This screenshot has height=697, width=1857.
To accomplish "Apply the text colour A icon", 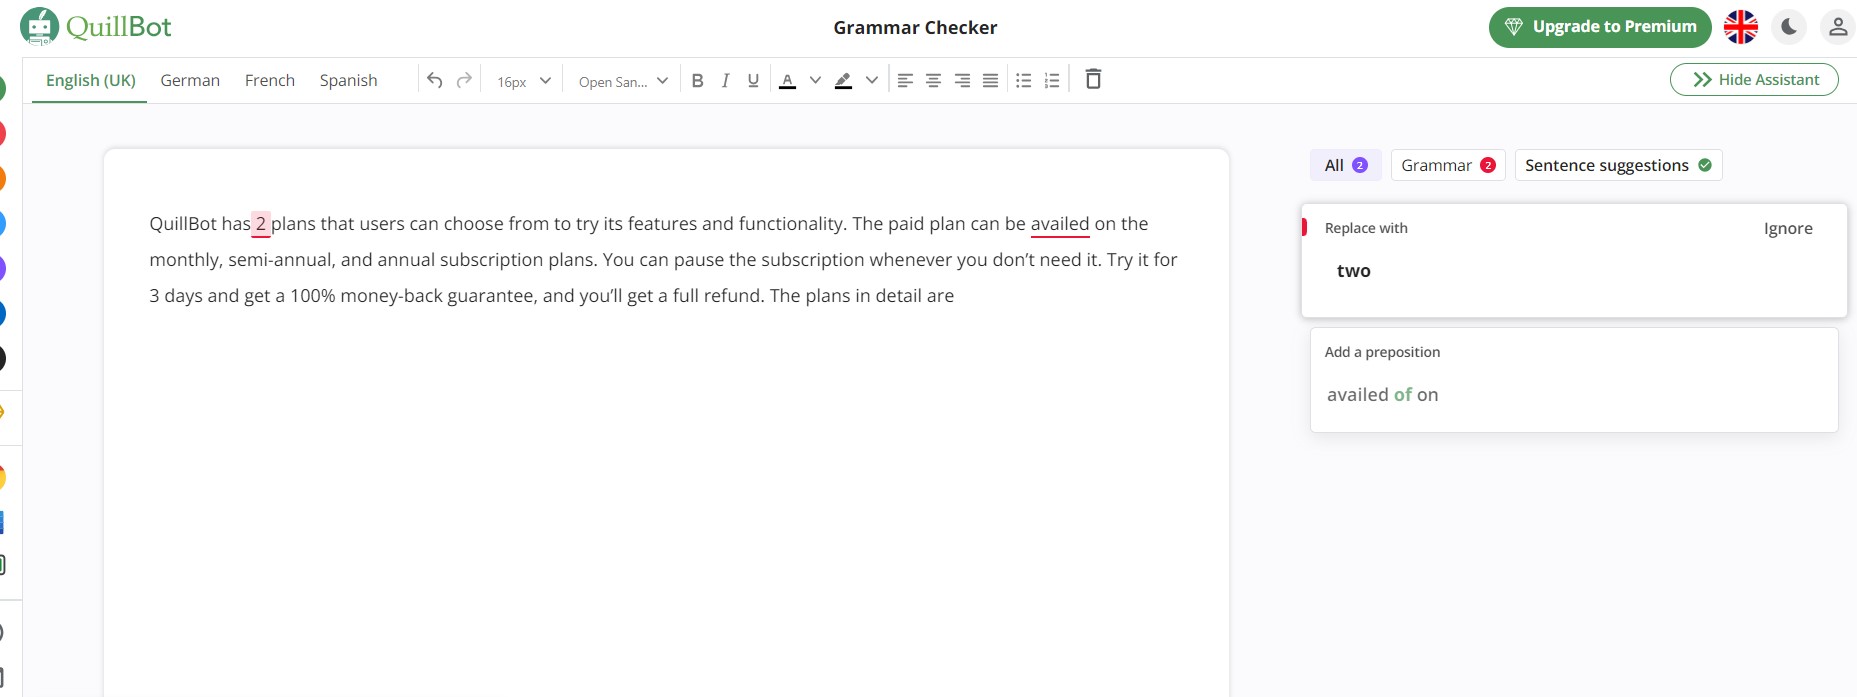I will tap(788, 80).
